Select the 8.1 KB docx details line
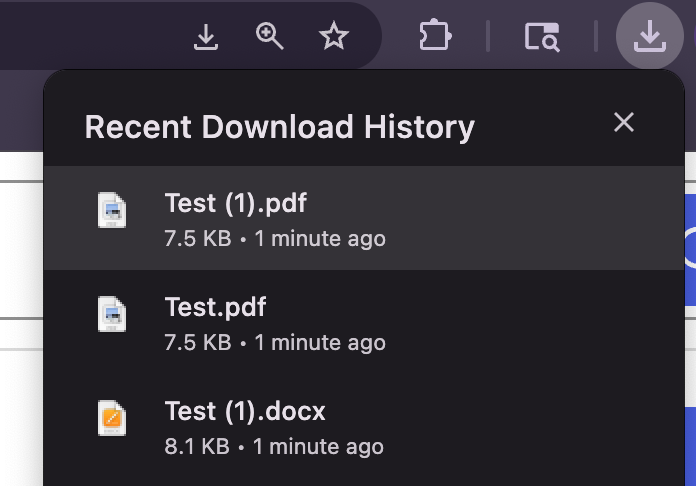This screenshot has width=696, height=486. coord(274,446)
